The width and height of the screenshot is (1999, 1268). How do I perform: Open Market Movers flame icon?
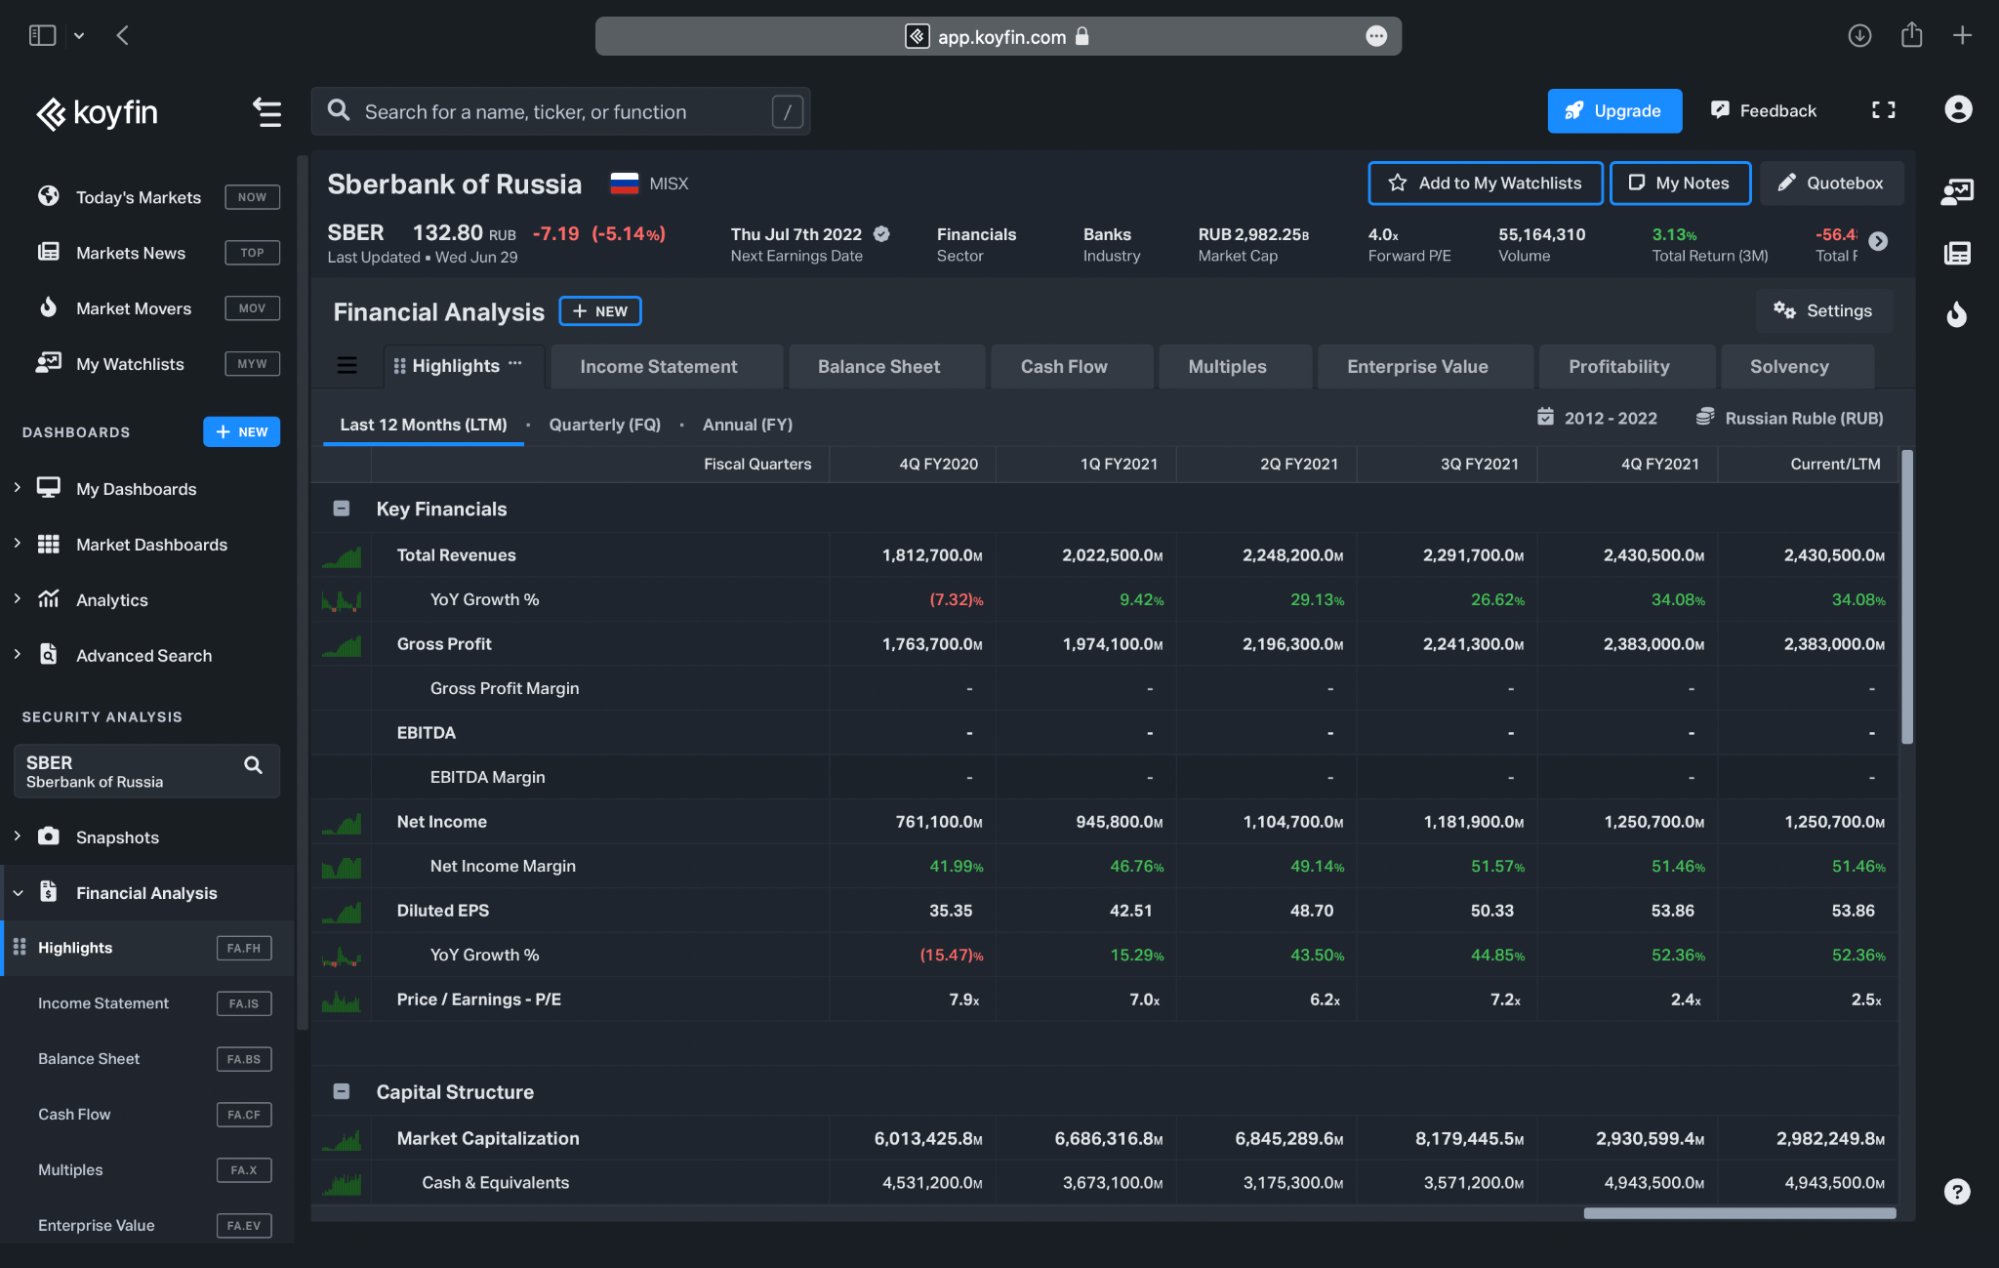coord(48,307)
